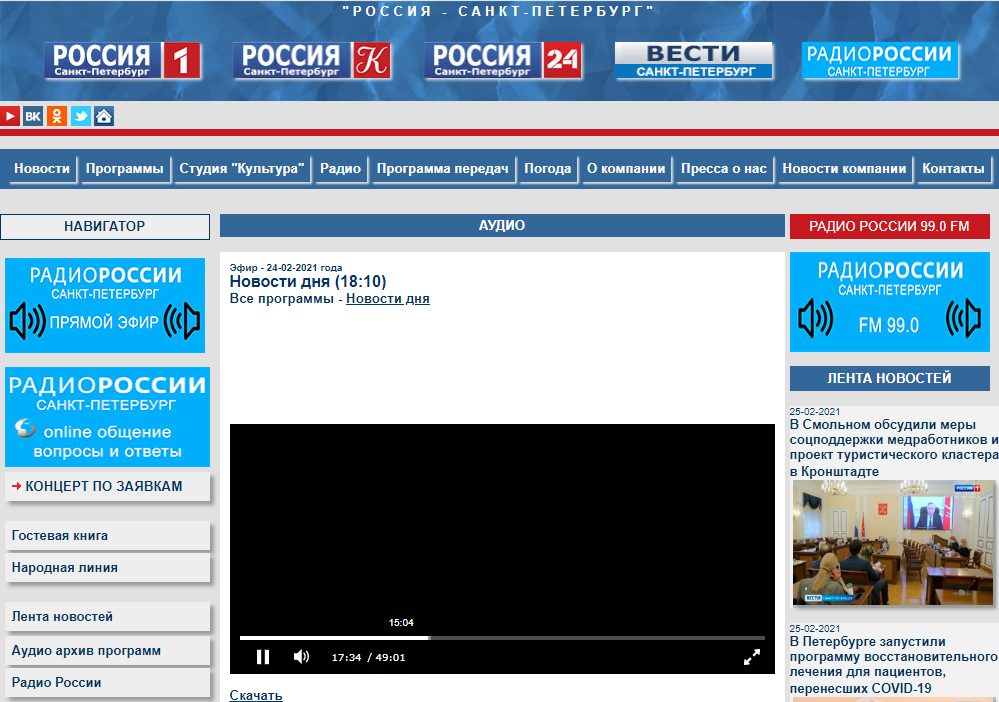Screen dimensions: 999x702
Task: Open Концерт по заявкам link
Action: pyautogui.click(x=107, y=486)
